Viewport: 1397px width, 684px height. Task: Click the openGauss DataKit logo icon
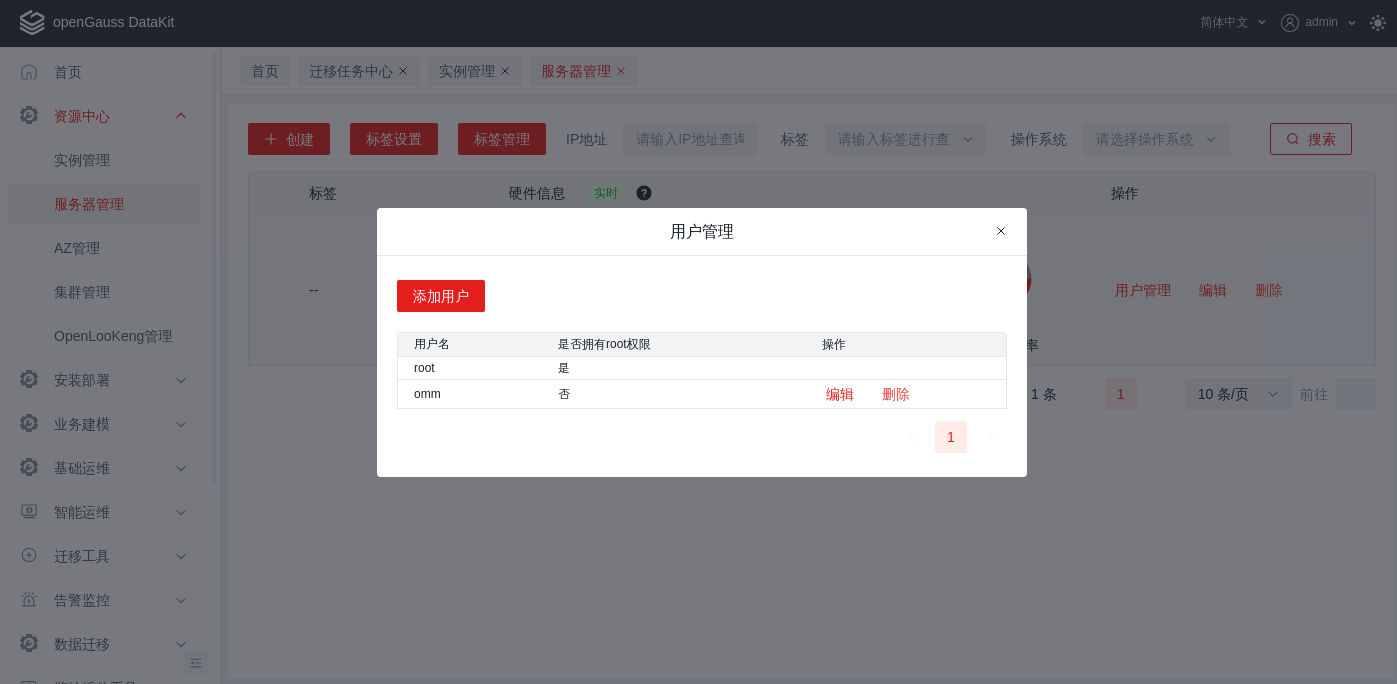31,21
